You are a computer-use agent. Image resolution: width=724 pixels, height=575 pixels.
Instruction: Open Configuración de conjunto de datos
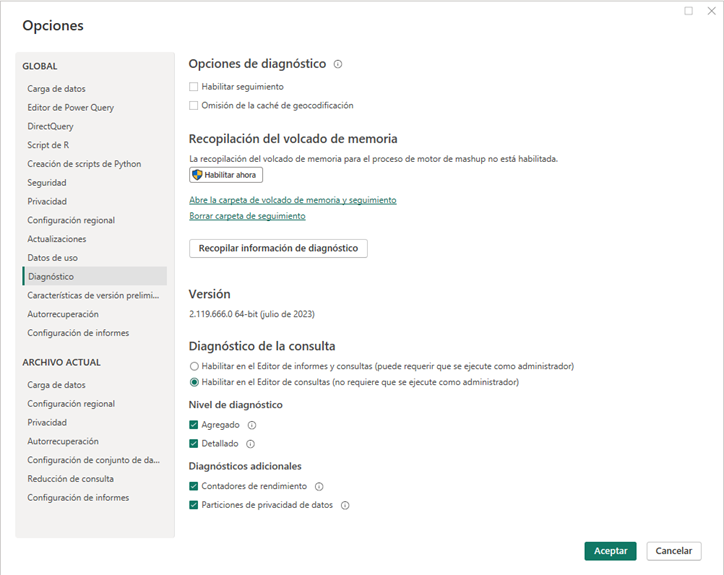tap(95, 460)
